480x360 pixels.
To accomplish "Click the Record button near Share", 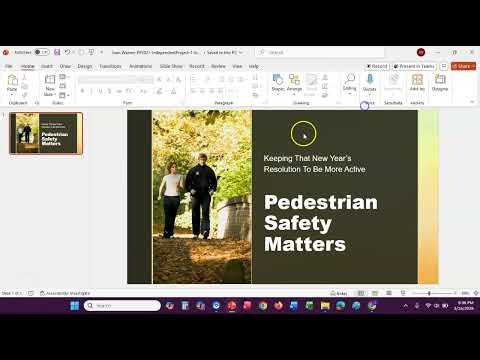I will [377, 66].
